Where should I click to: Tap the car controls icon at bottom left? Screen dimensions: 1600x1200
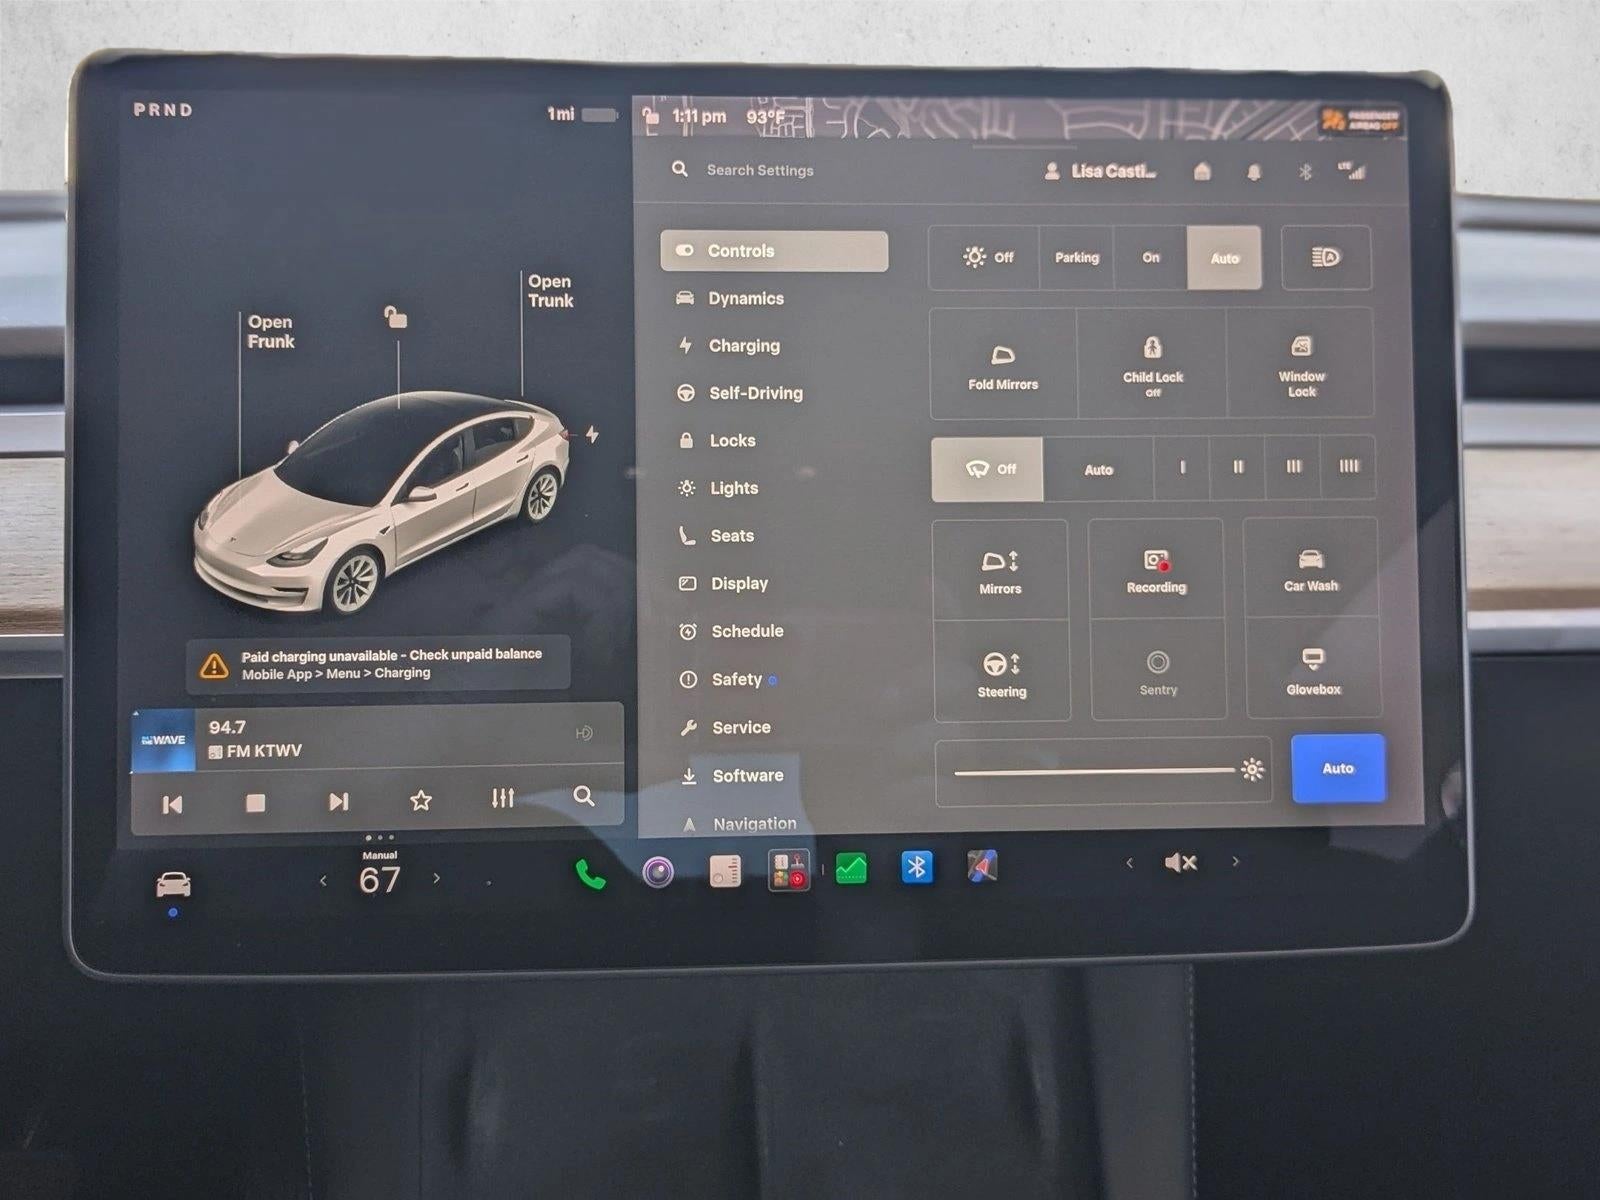tap(173, 884)
